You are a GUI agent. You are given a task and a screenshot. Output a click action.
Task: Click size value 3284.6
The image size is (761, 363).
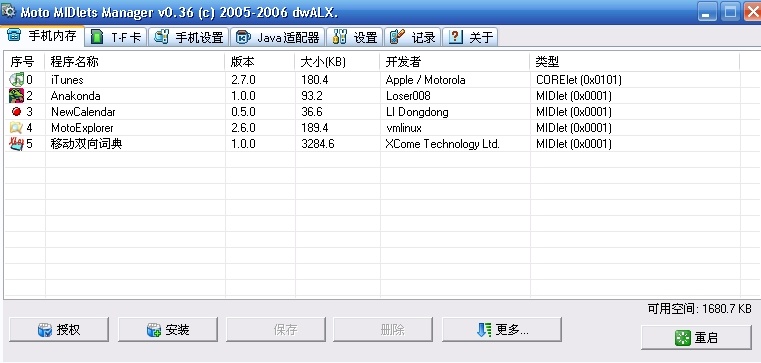[317, 144]
